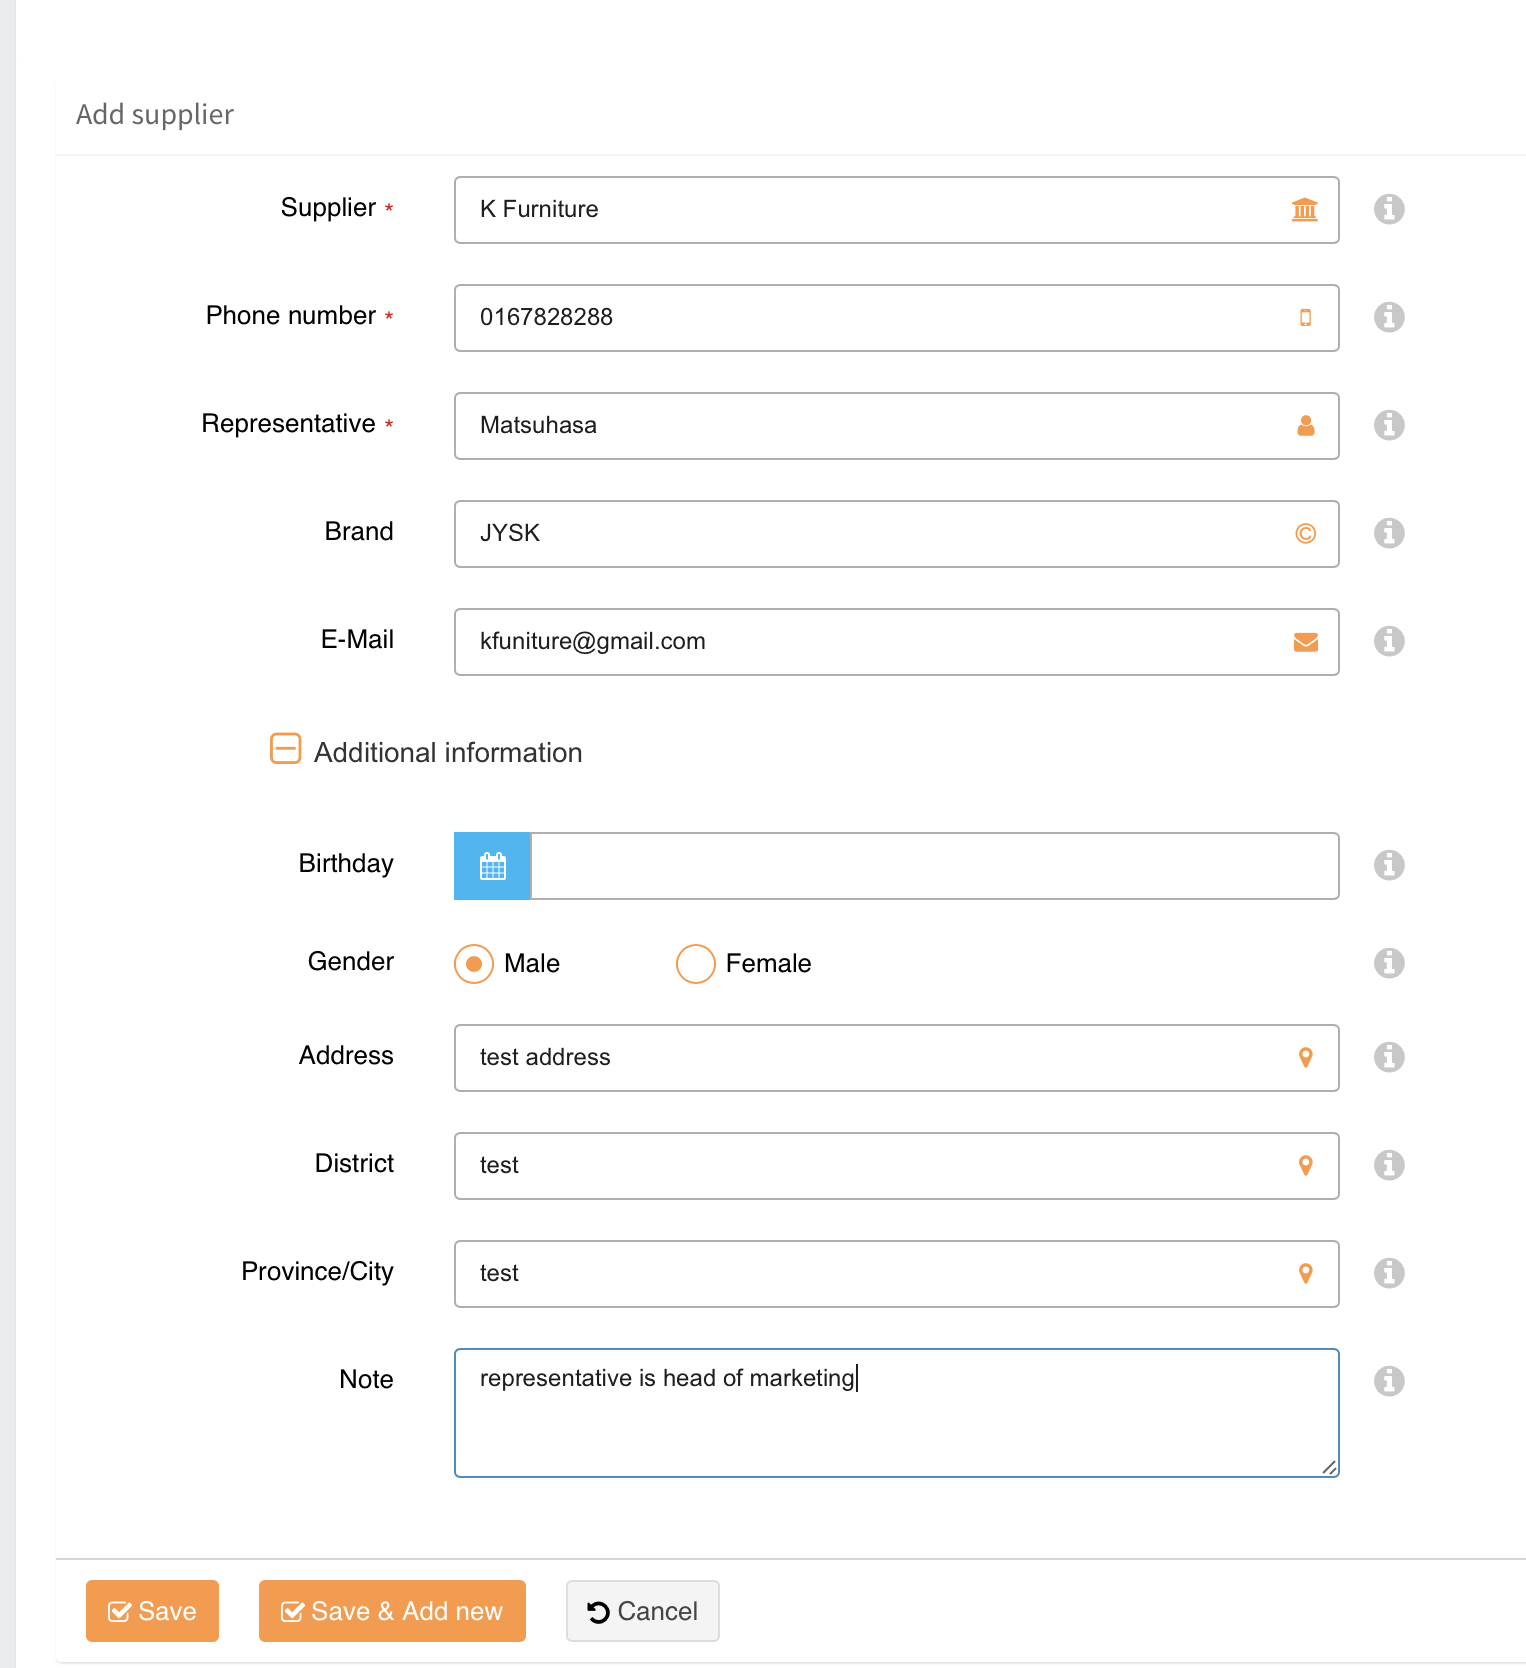Viewport: 1526px width, 1668px height.
Task: Collapse the Additional information section
Action: tap(286, 749)
